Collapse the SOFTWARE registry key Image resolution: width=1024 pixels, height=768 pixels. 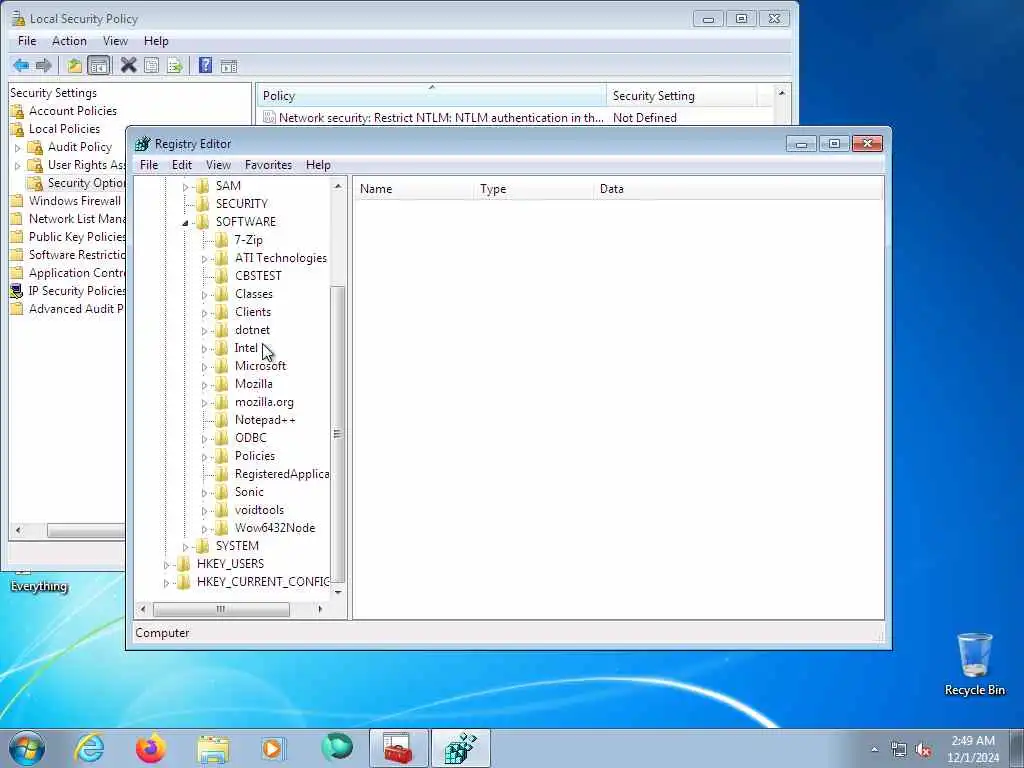(185, 223)
